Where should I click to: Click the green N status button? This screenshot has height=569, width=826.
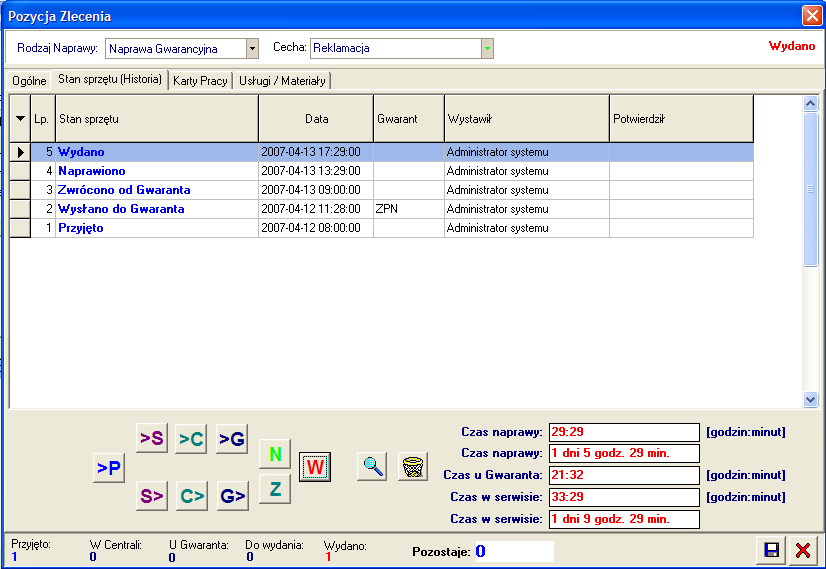pyautogui.click(x=275, y=454)
